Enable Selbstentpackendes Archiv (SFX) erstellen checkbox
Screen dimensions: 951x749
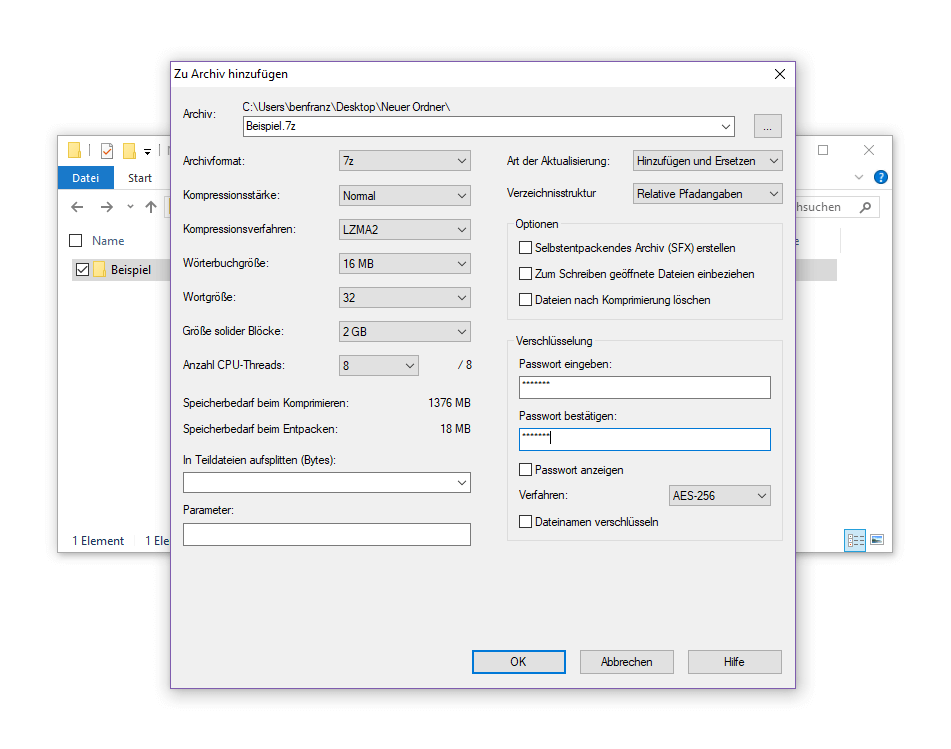tap(525, 247)
